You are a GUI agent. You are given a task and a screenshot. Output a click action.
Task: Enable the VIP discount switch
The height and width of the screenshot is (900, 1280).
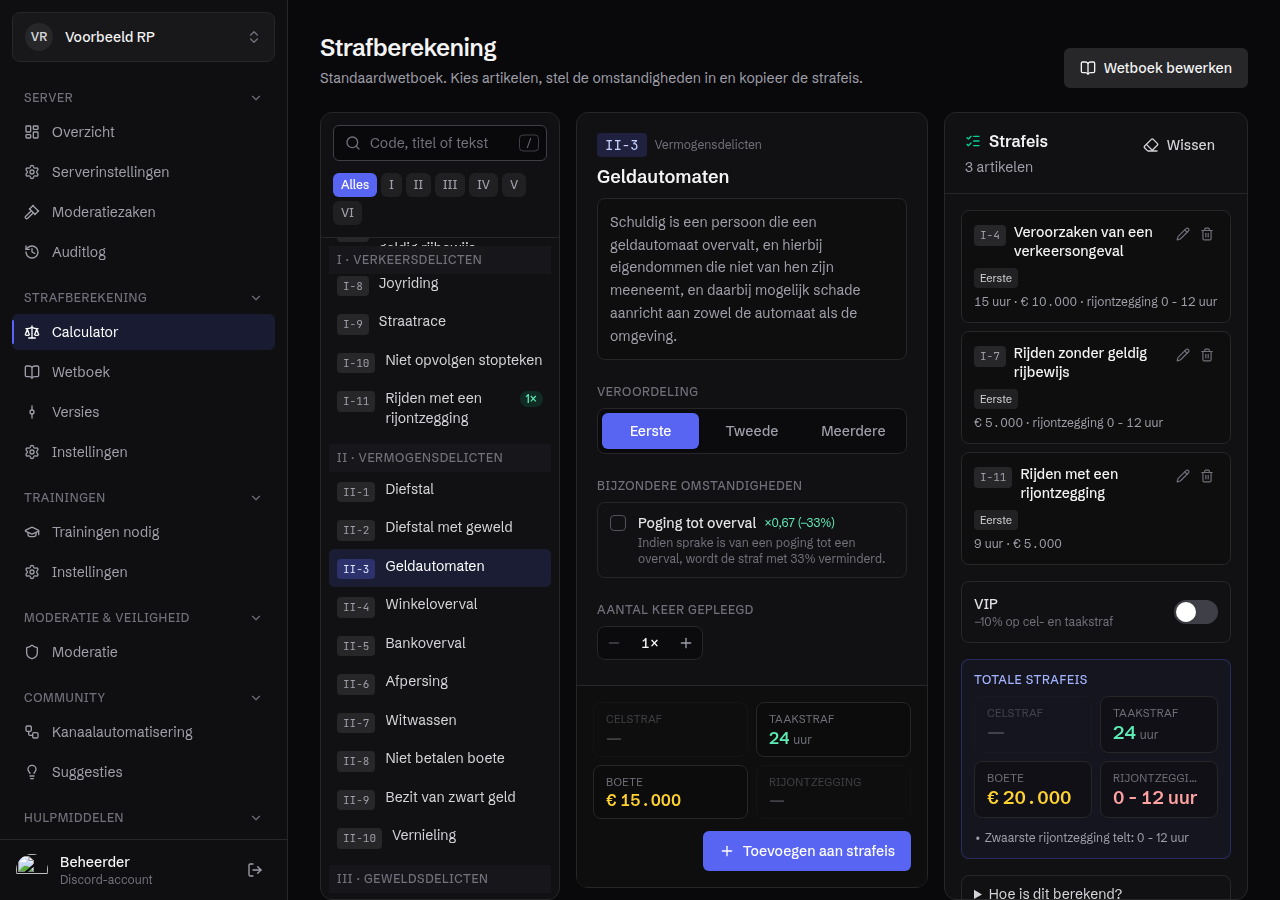click(x=1196, y=612)
